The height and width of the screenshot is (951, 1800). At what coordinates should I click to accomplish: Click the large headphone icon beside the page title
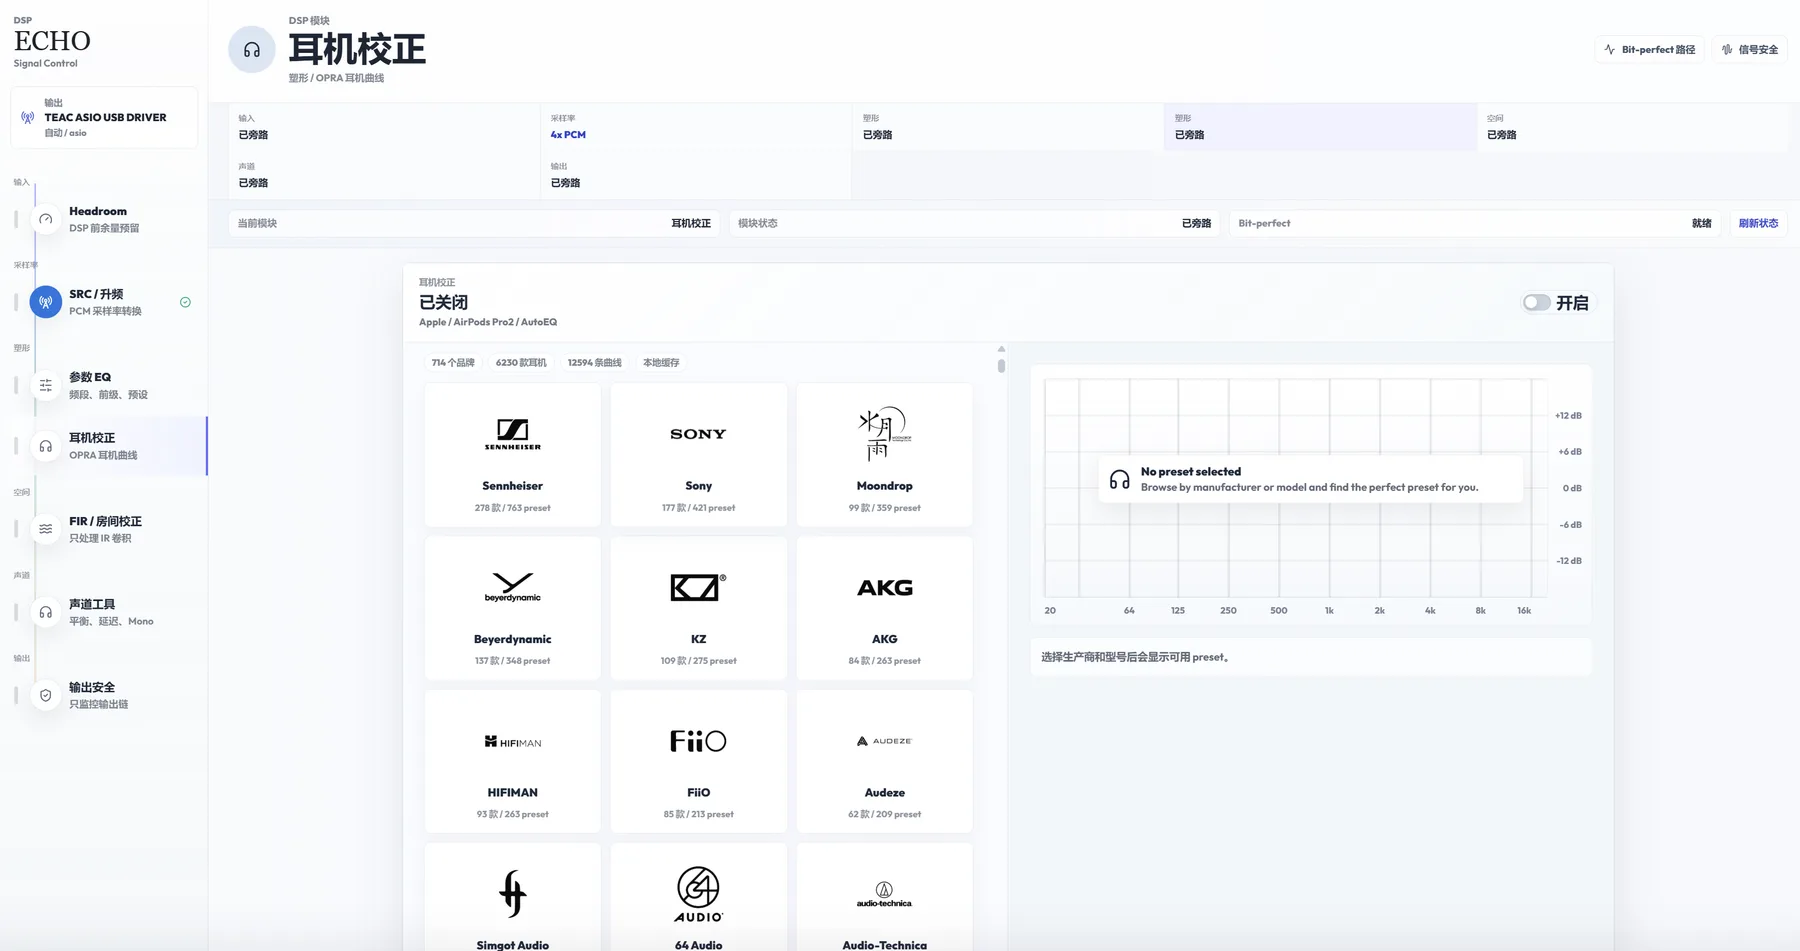252,50
